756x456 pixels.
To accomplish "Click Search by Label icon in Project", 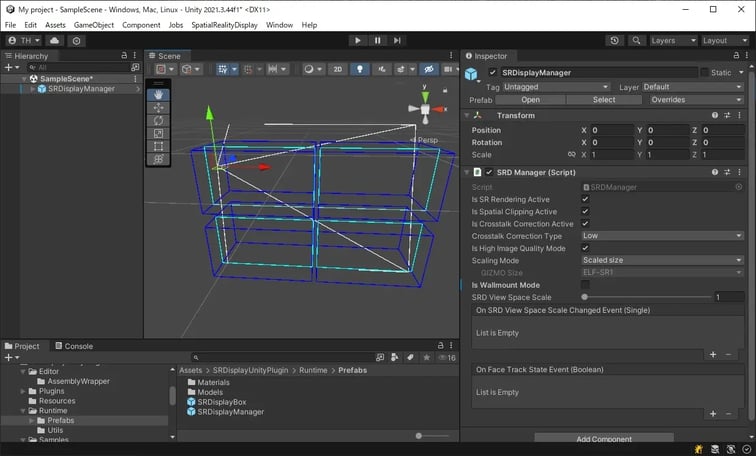I will click(410, 358).
